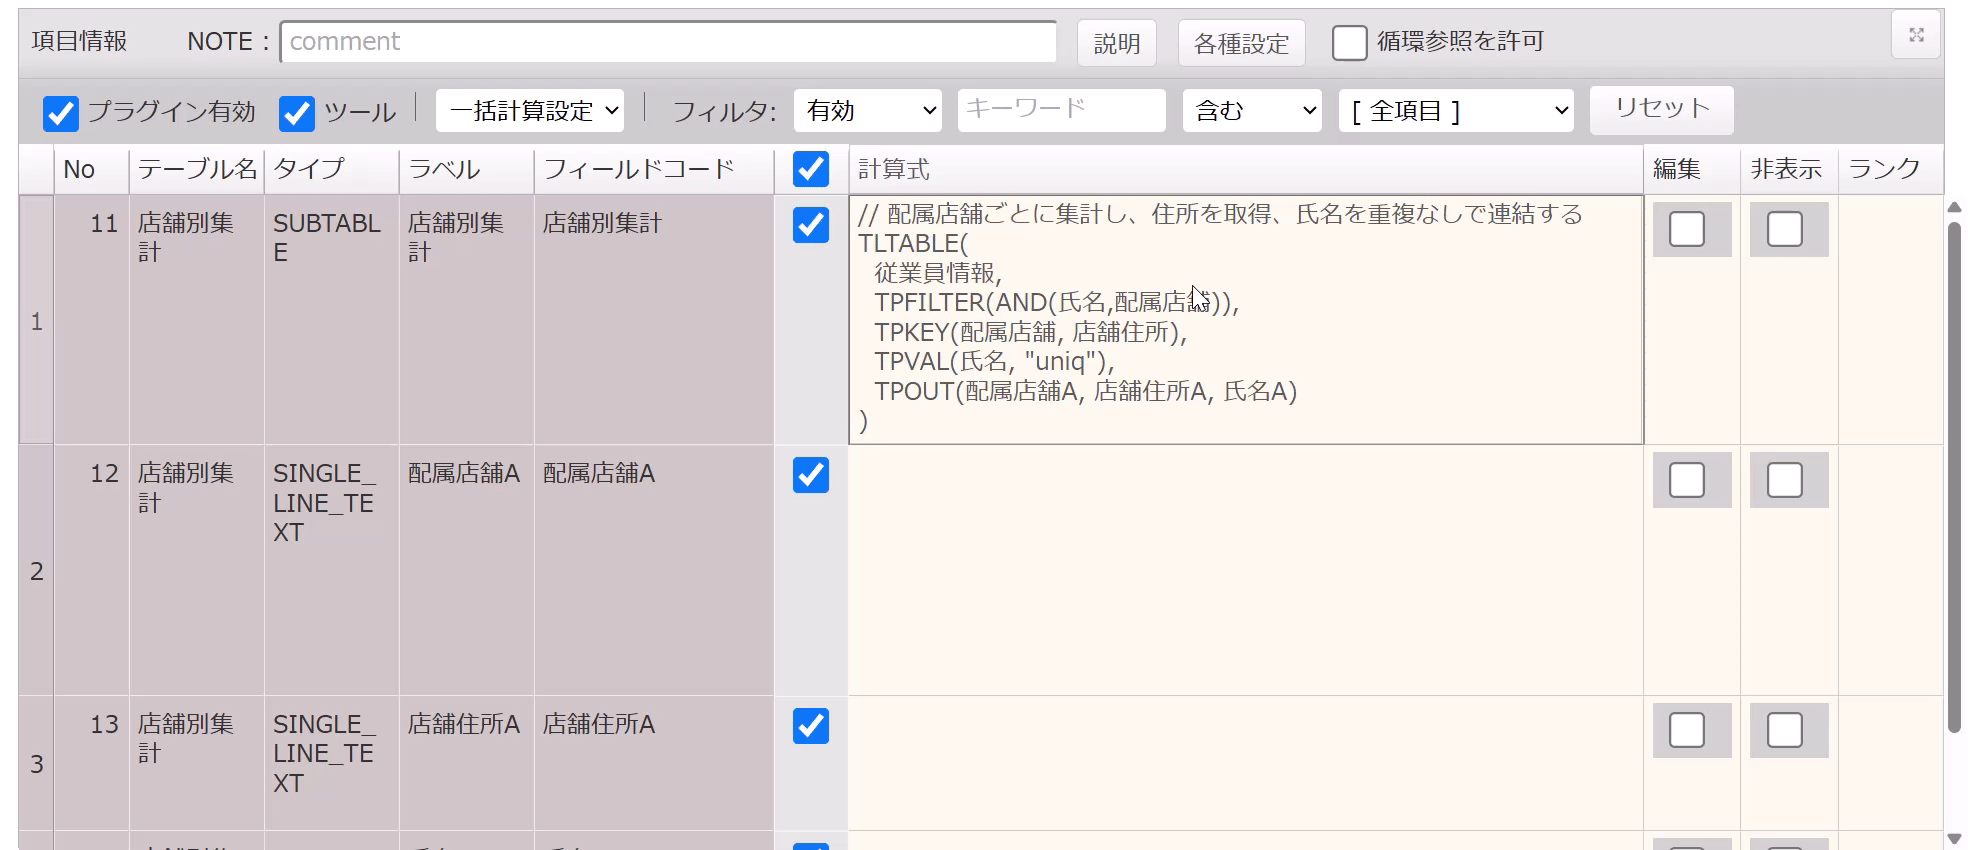This screenshot has width=1968, height=850.
Task: Enable 循環参照を許可 checkbox
Action: 1349,43
